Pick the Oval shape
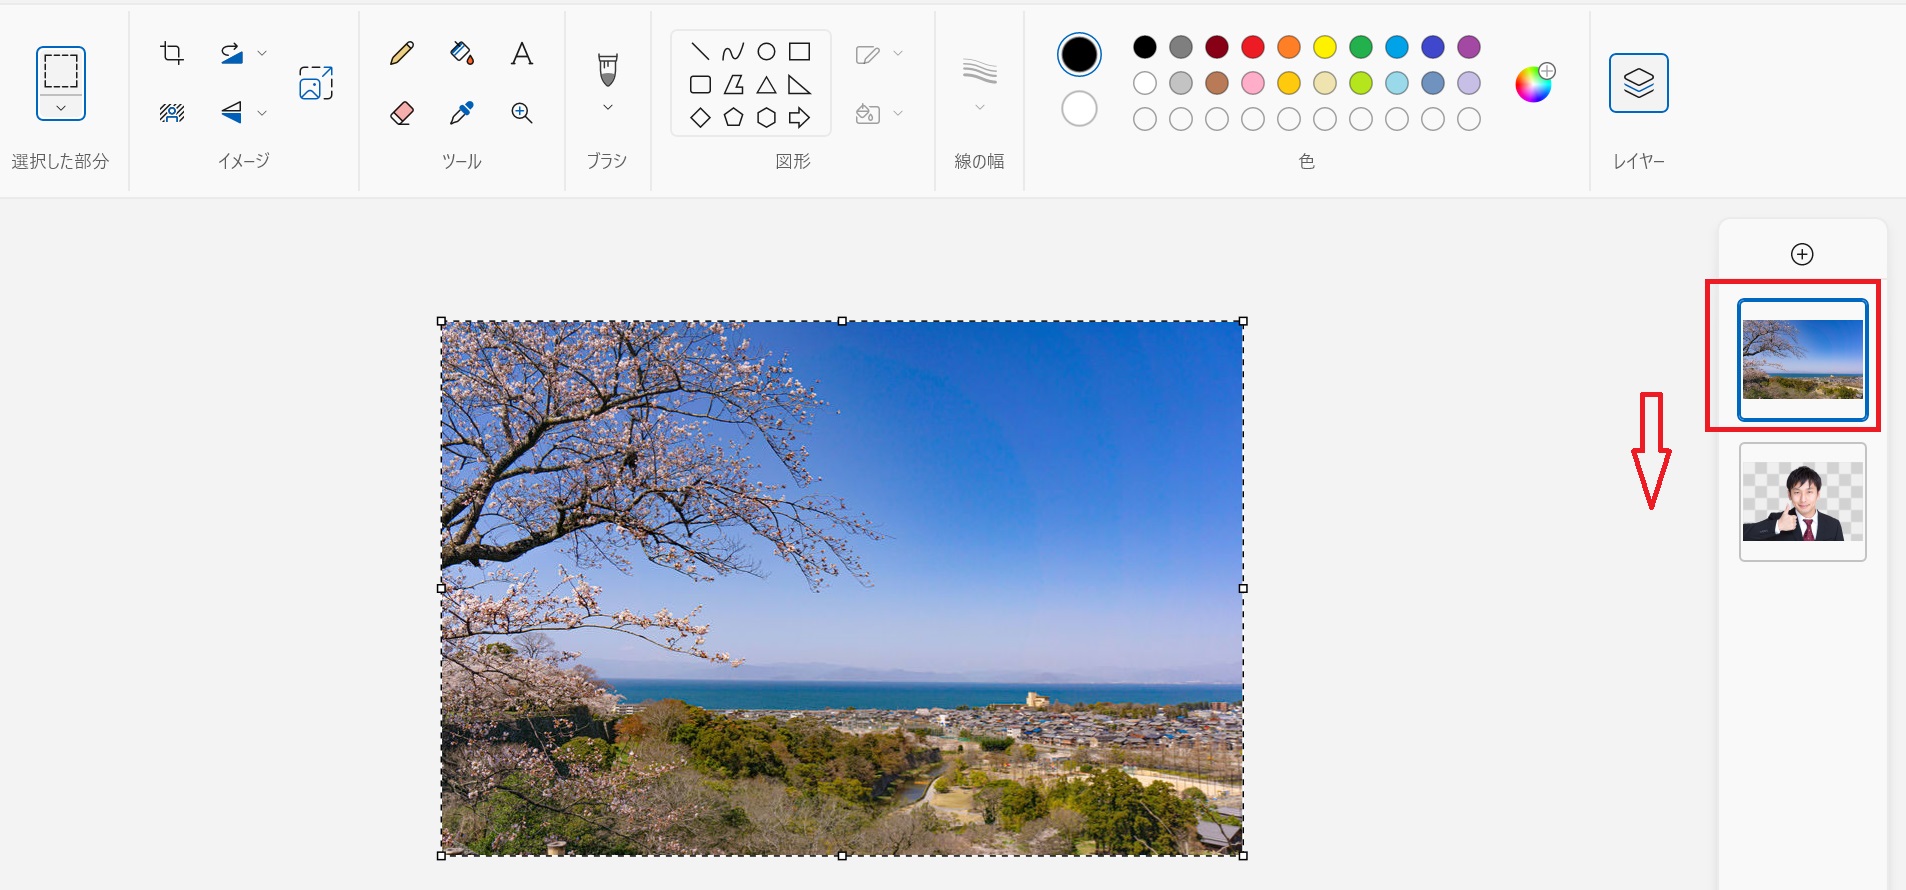The width and height of the screenshot is (1906, 890). (x=766, y=52)
